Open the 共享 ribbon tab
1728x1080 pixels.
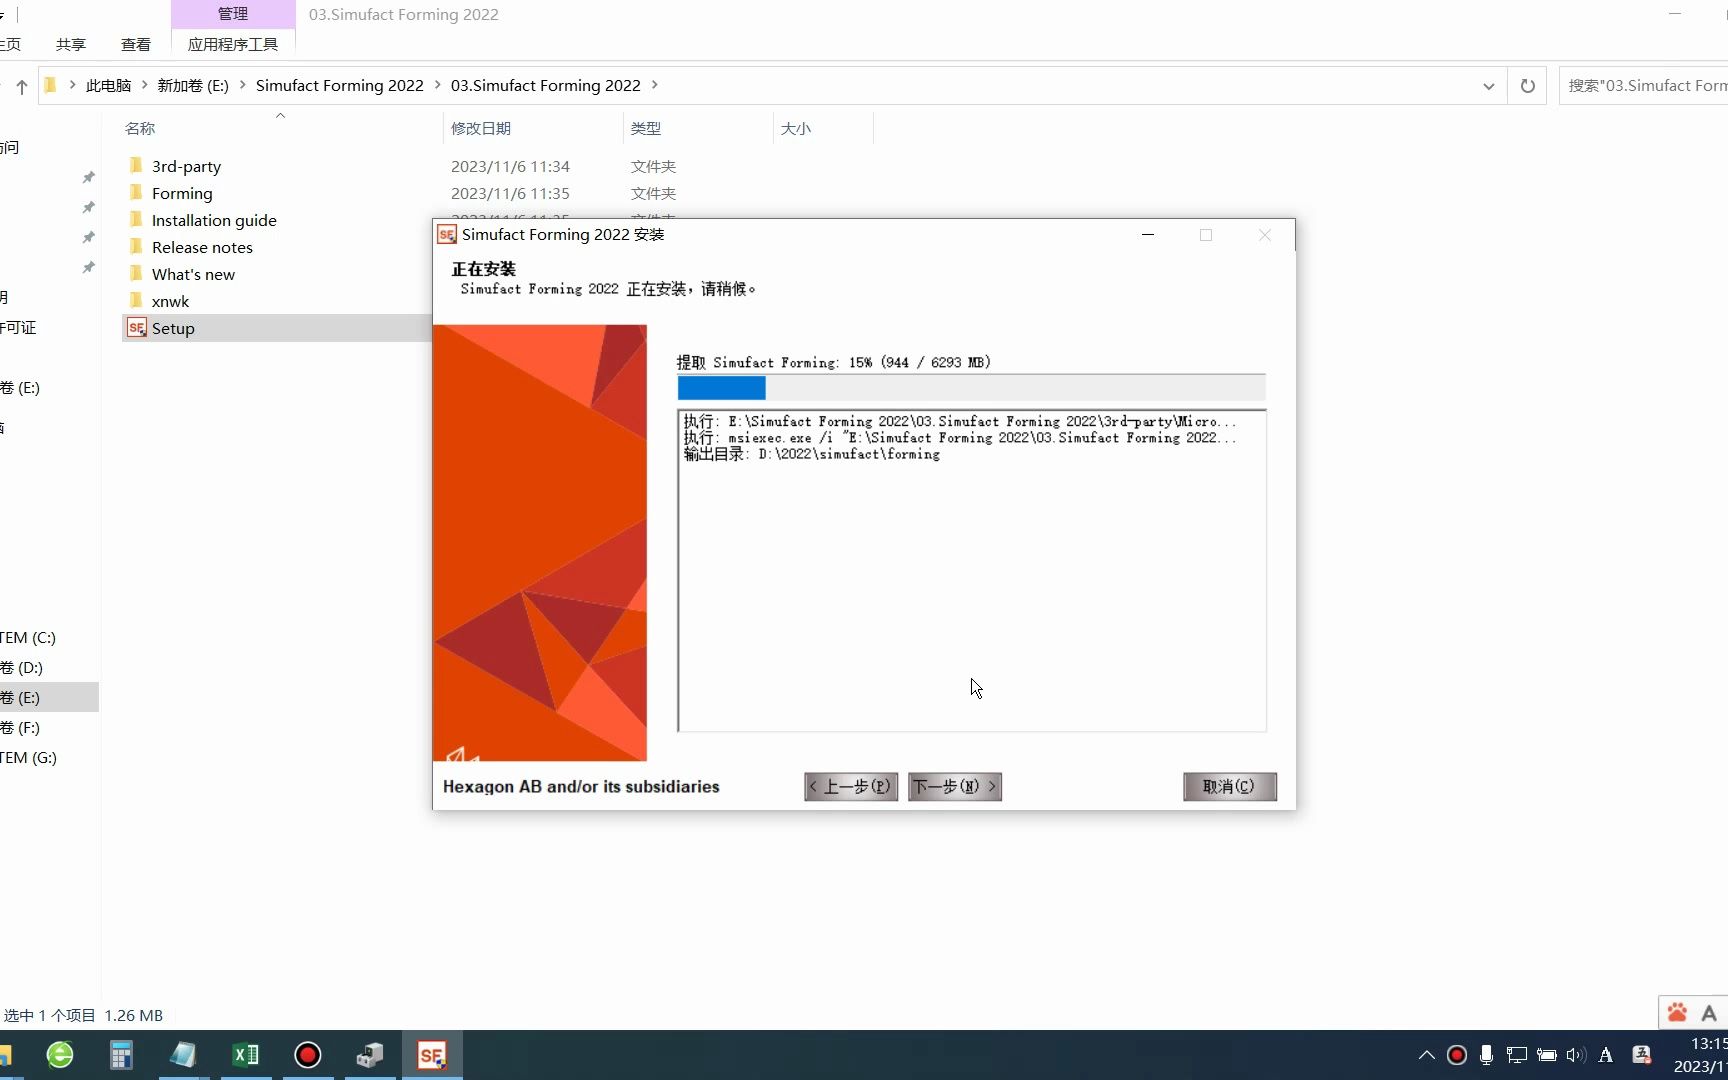pos(71,45)
